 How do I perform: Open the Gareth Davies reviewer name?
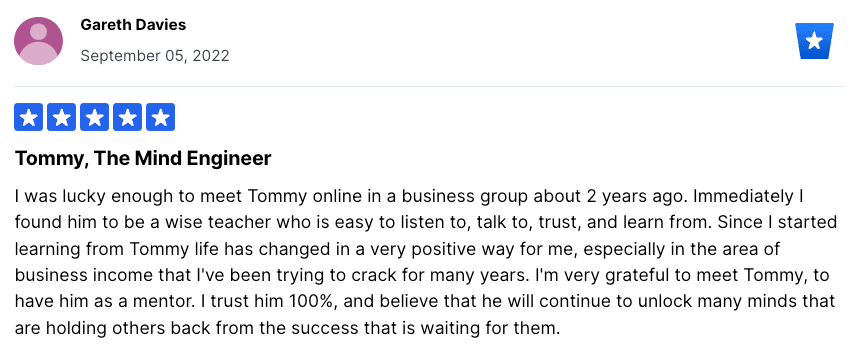pyautogui.click(x=133, y=25)
